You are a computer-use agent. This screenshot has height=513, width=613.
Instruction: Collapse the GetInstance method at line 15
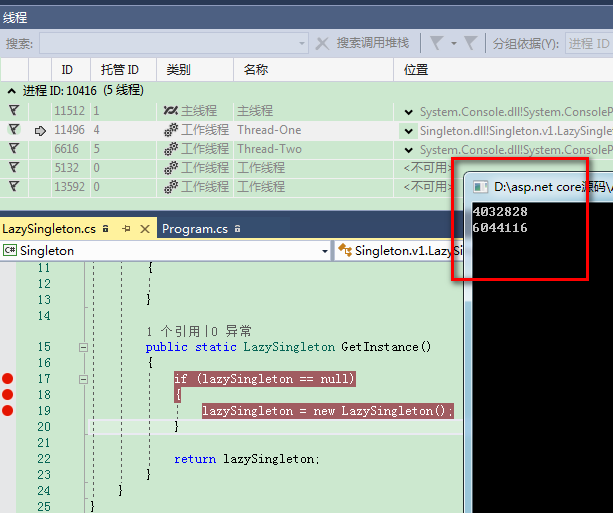(x=83, y=347)
